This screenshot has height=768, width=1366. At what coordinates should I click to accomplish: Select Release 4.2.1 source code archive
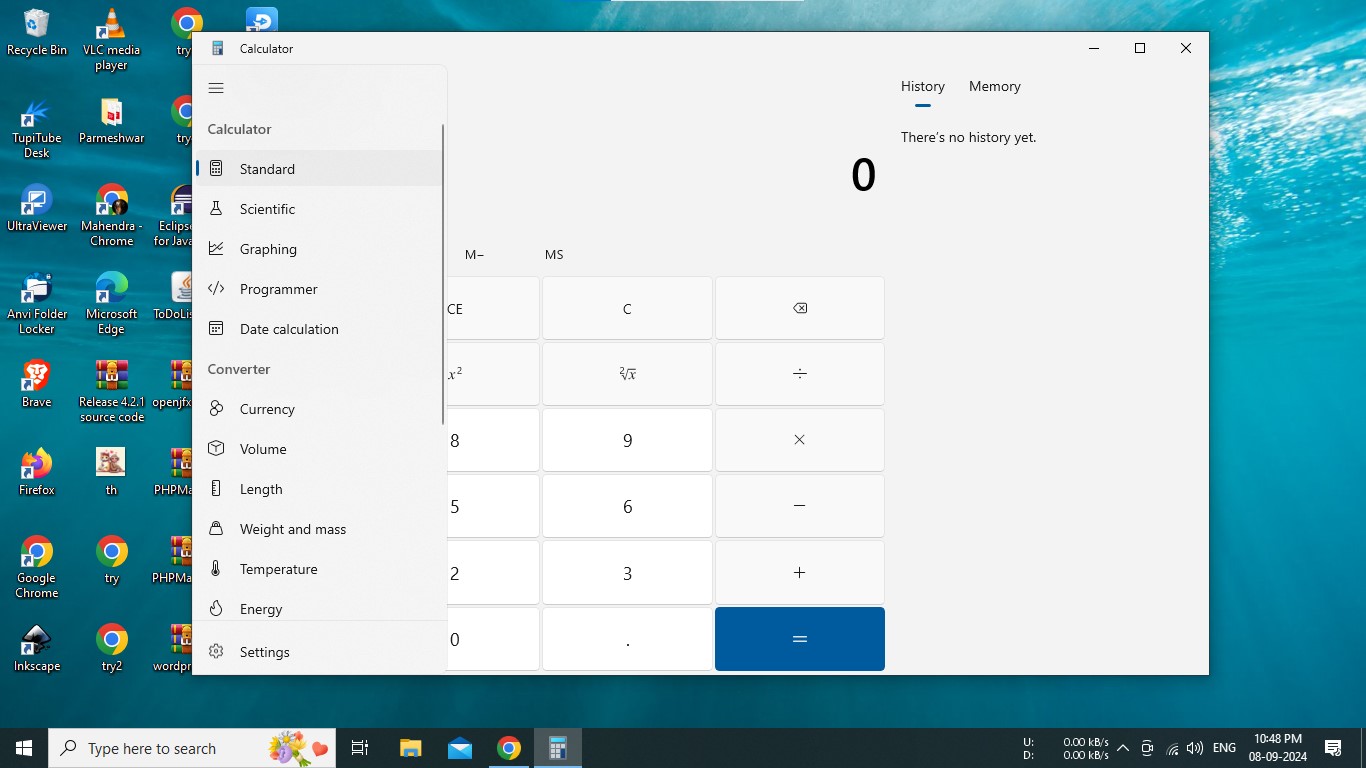(111, 392)
